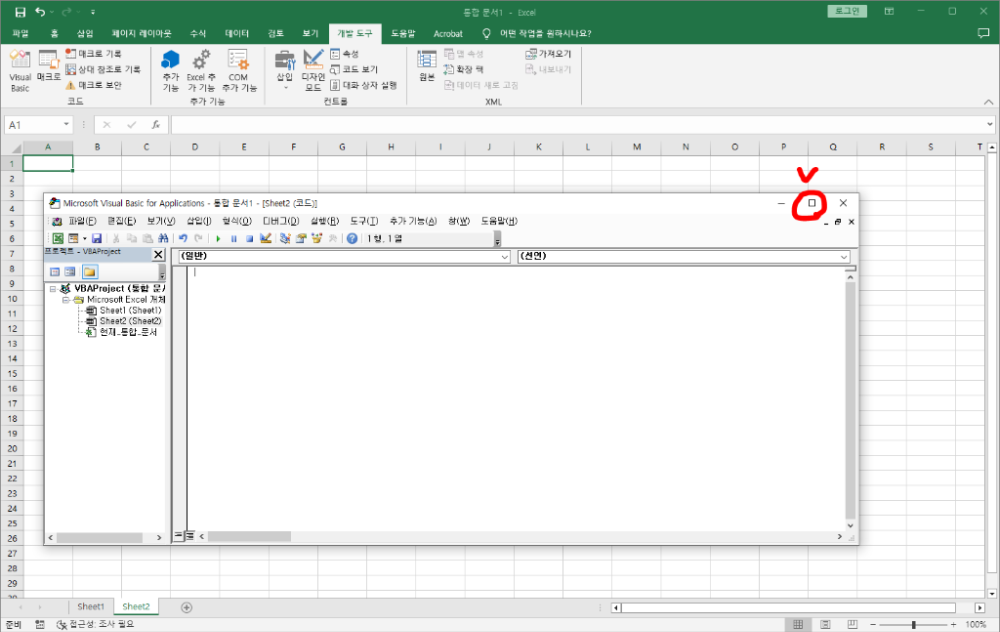Image resolution: width=1000 pixels, height=632 pixels.
Task: Open the 파일 tab in Excel
Action: click(x=20, y=33)
